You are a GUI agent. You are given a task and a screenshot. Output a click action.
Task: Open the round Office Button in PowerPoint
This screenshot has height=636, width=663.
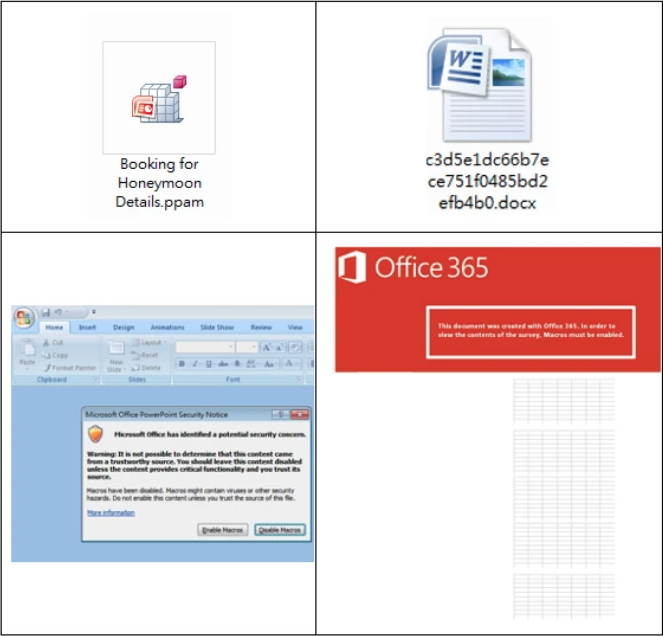point(24,317)
